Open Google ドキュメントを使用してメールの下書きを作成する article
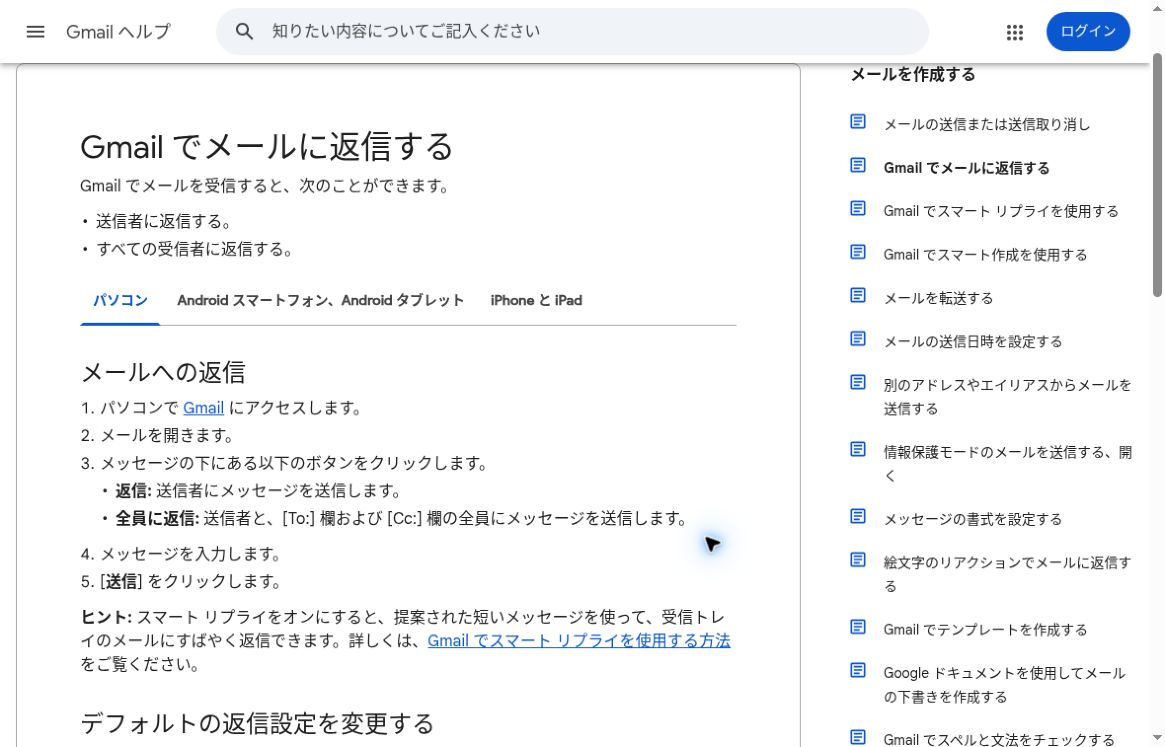The height and width of the screenshot is (747, 1165). click(1005, 685)
